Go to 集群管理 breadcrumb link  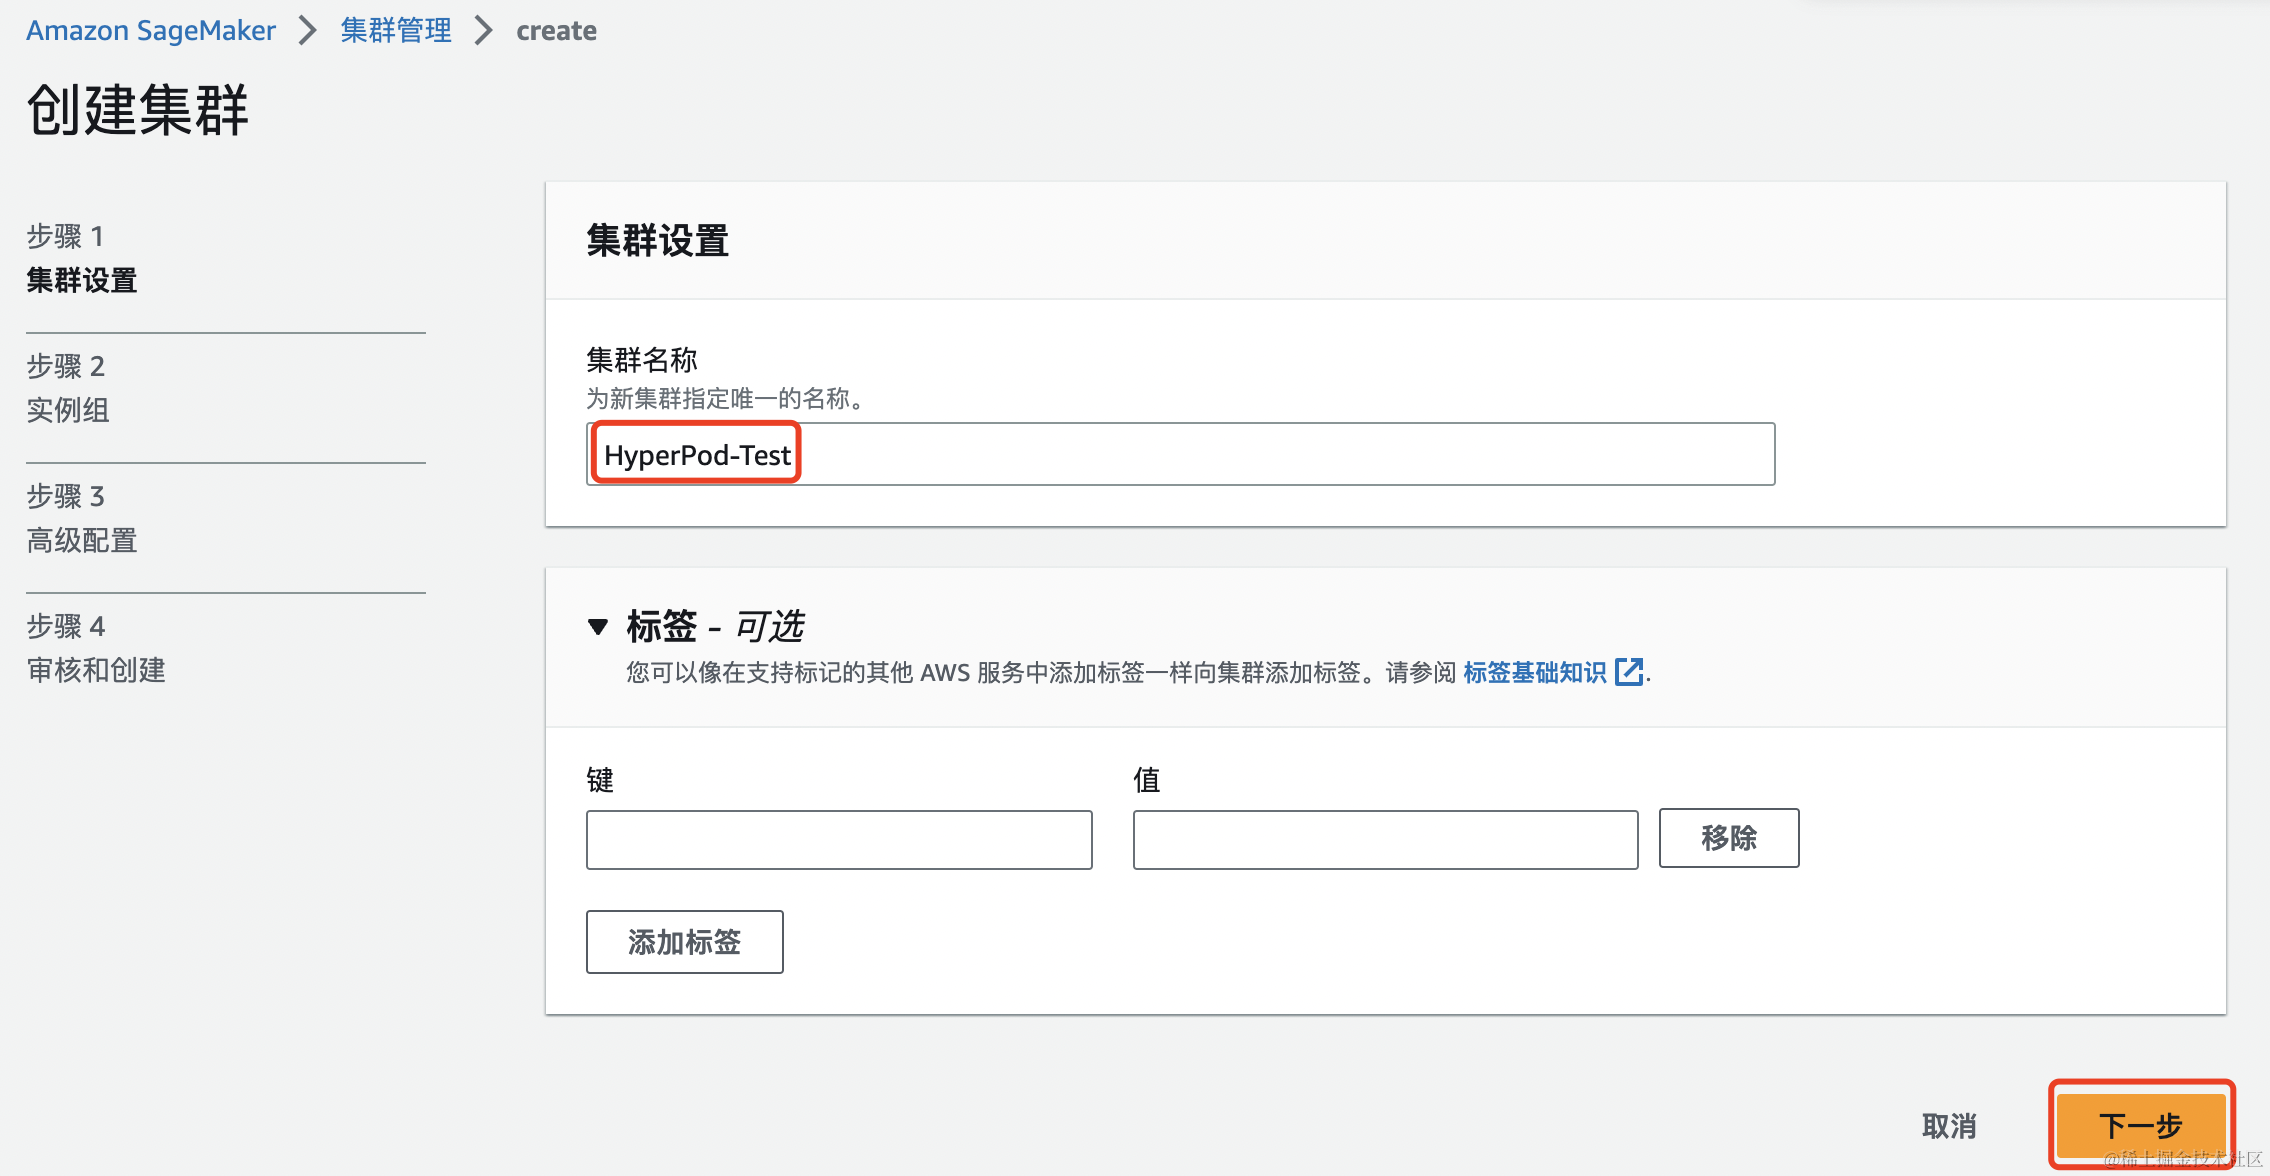(396, 30)
